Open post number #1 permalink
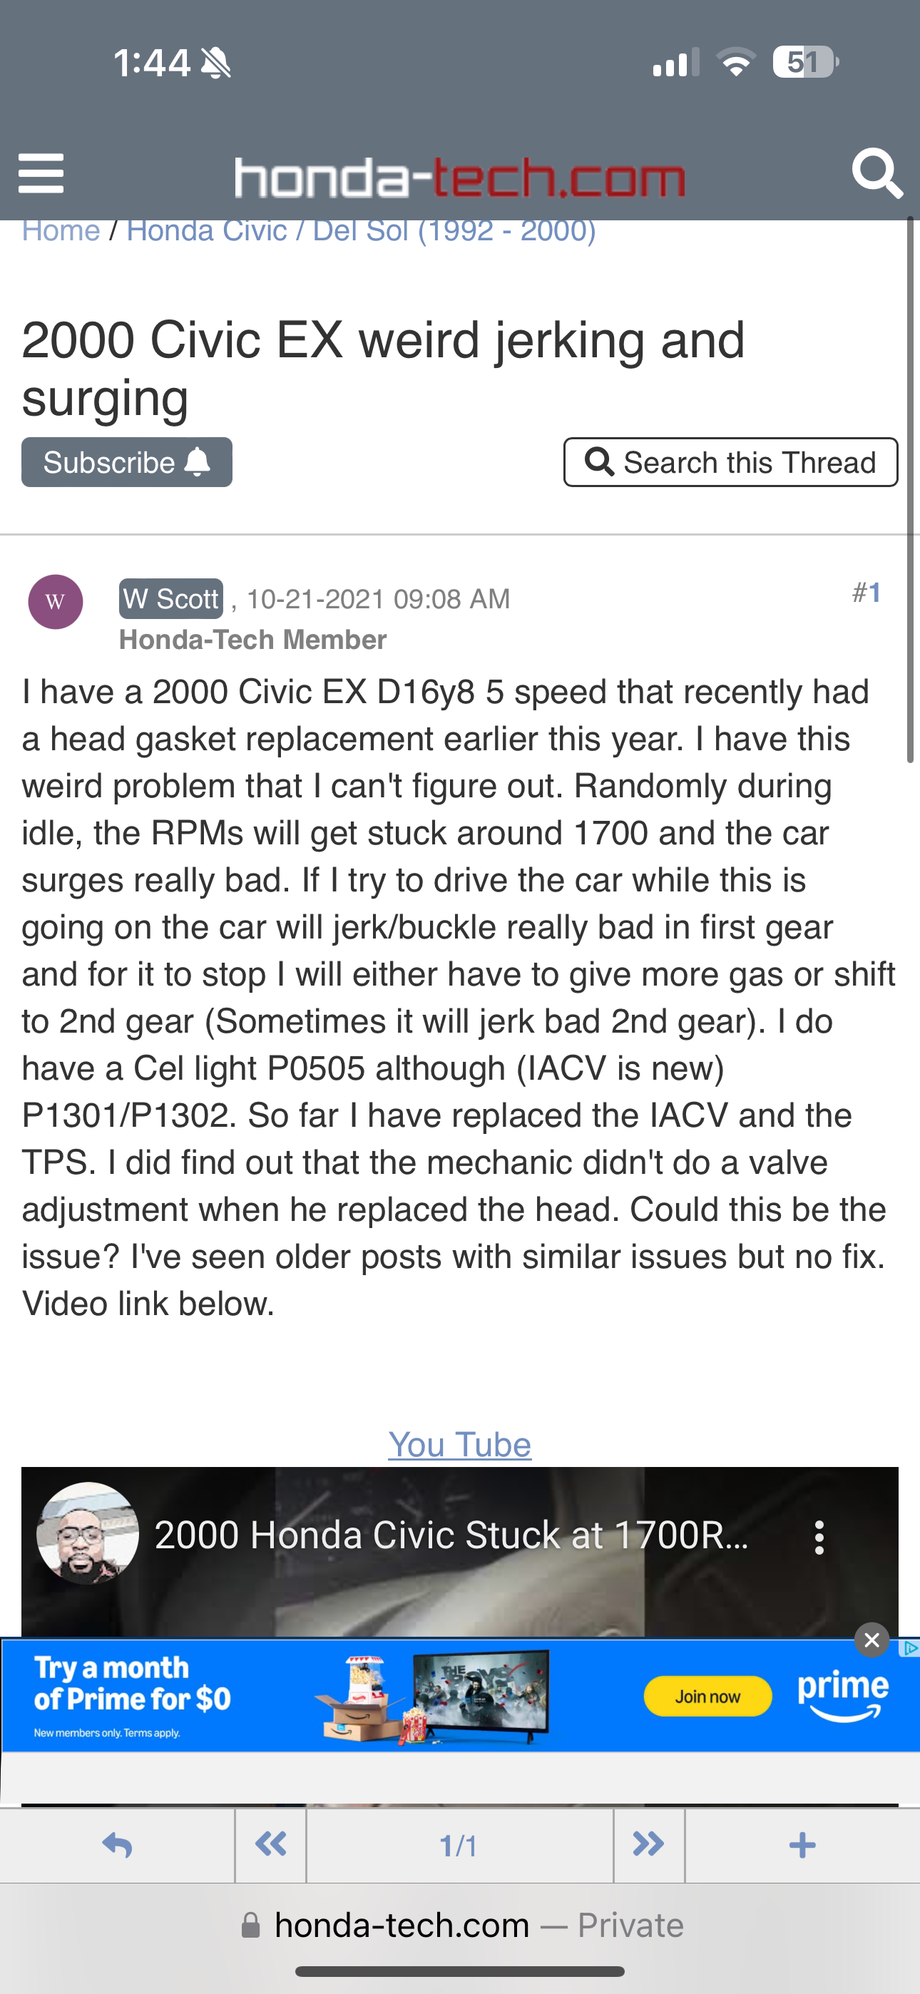The width and height of the screenshot is (920, 1994). coord(866,593)
